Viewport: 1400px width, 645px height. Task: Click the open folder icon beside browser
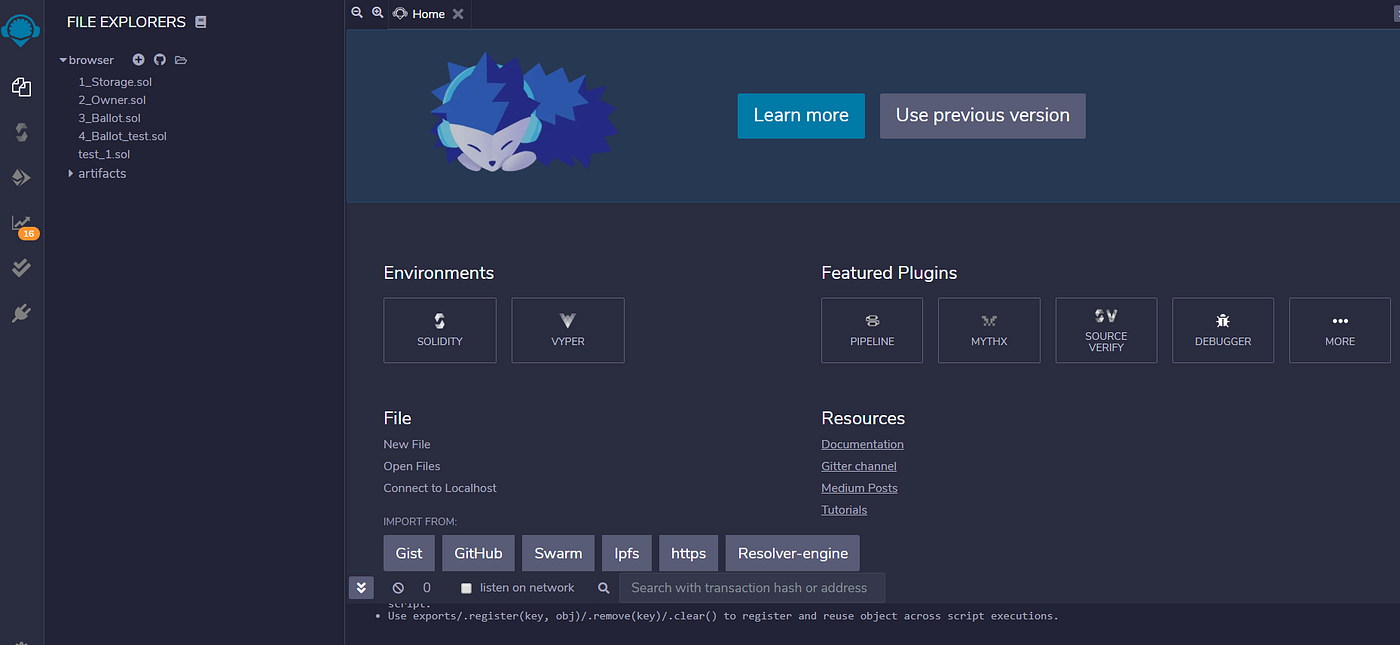[181, 60]
